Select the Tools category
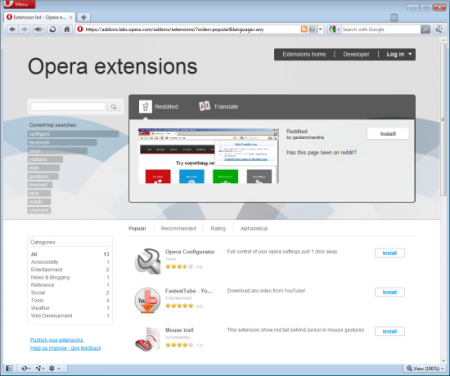The height and width of the screenshot is (376, 450). point(70,300)
